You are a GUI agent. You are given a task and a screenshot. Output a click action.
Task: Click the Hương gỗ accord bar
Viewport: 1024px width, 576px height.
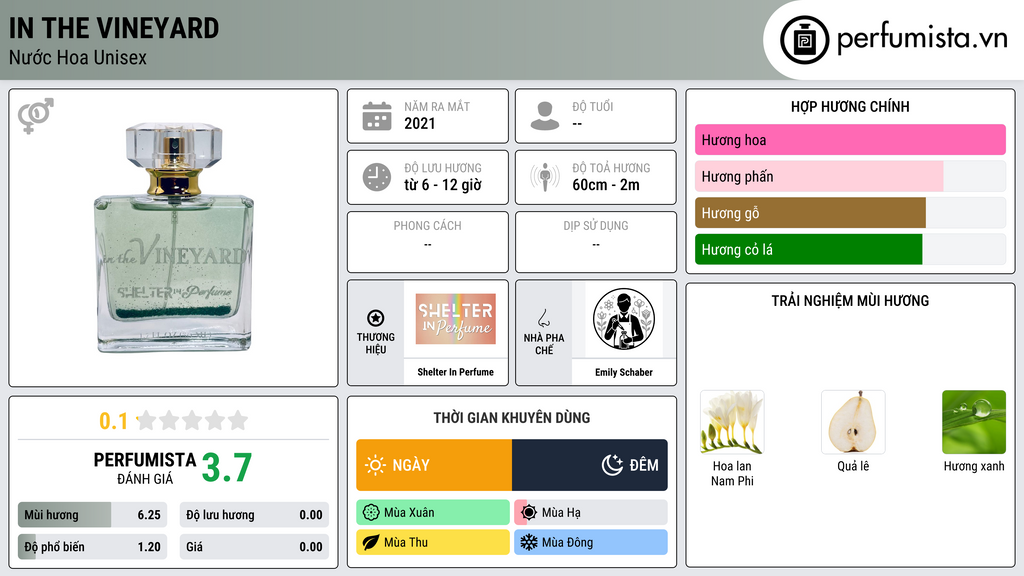(850, 213)
